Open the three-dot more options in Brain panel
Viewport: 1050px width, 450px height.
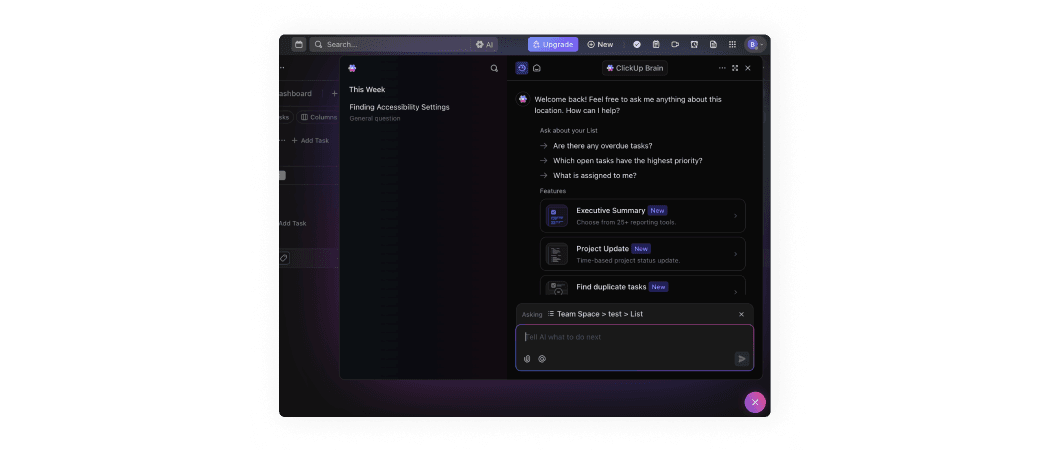pos(722,68)
